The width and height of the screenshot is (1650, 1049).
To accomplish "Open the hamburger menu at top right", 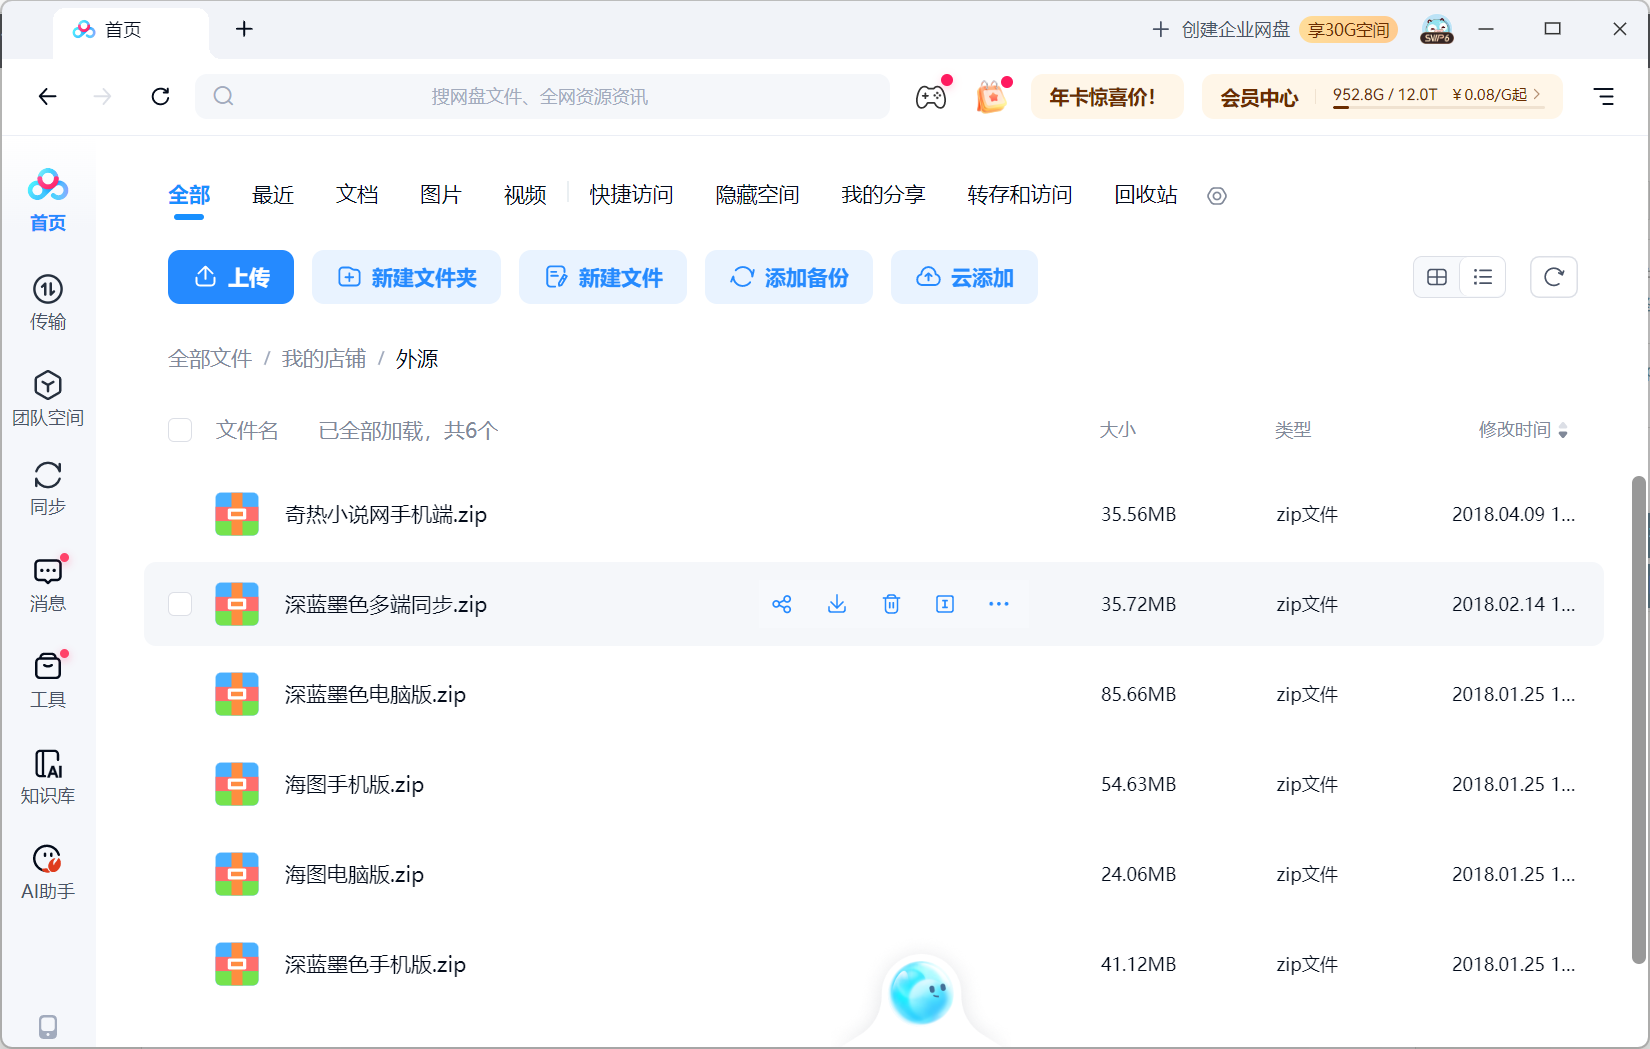I will coord(1604,97).
